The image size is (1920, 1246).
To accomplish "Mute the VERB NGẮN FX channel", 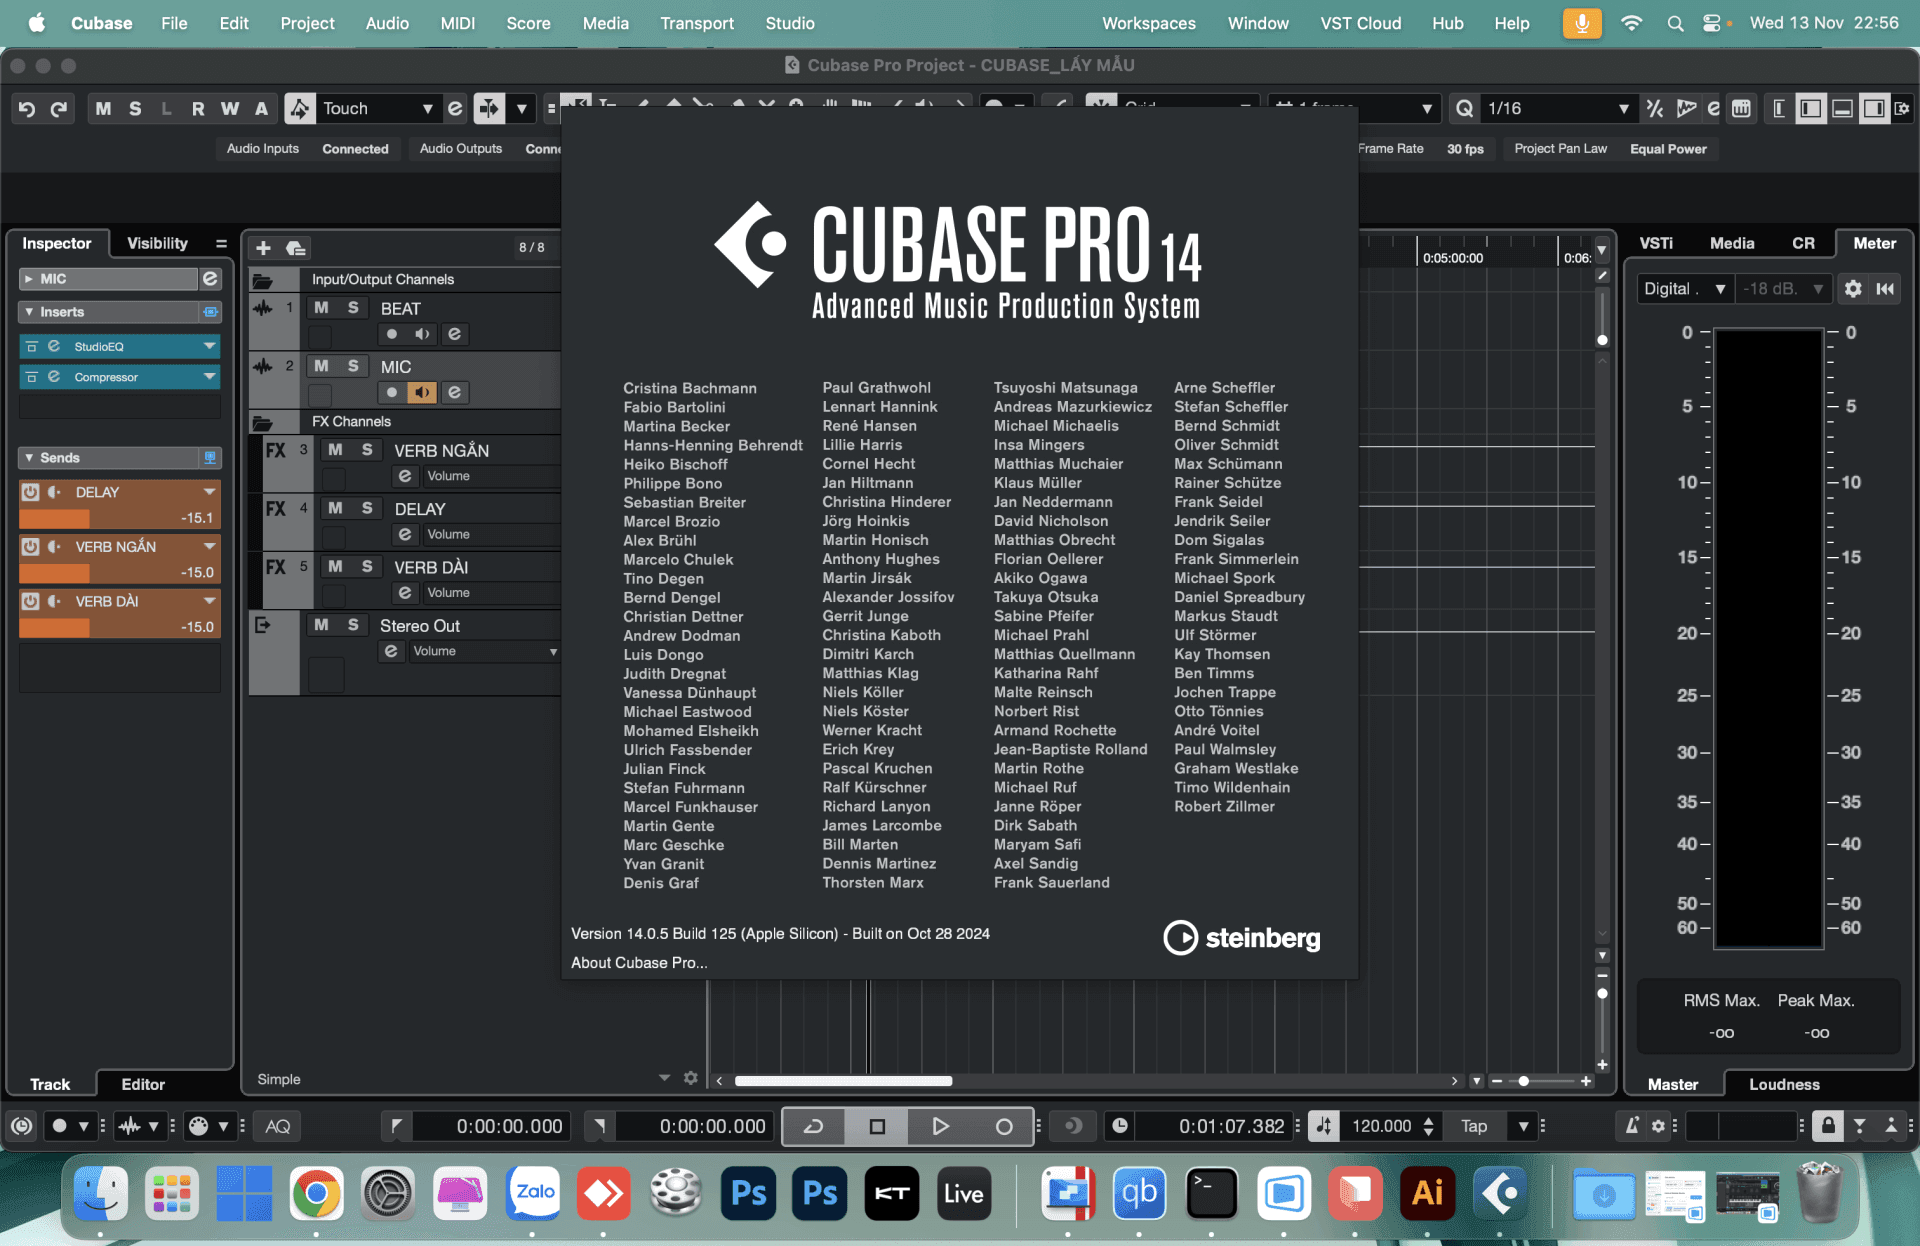I will pyautogui.click(x=335, y=450).
